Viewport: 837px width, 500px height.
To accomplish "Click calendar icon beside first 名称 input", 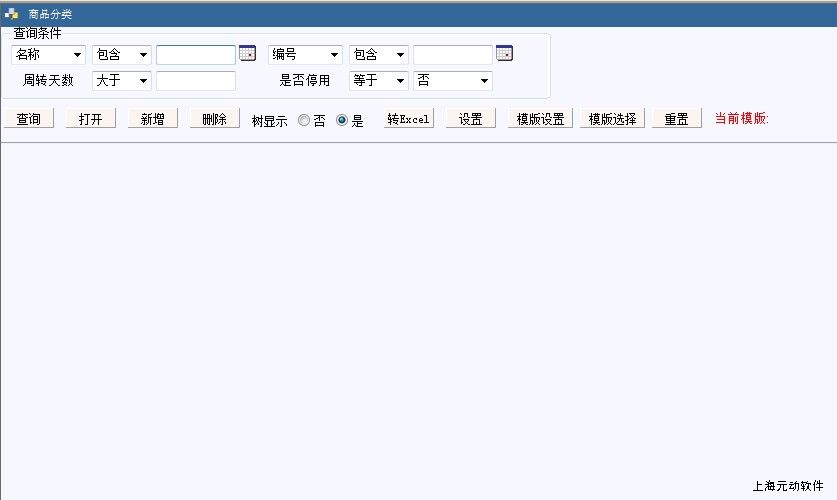I will point(247,54).
